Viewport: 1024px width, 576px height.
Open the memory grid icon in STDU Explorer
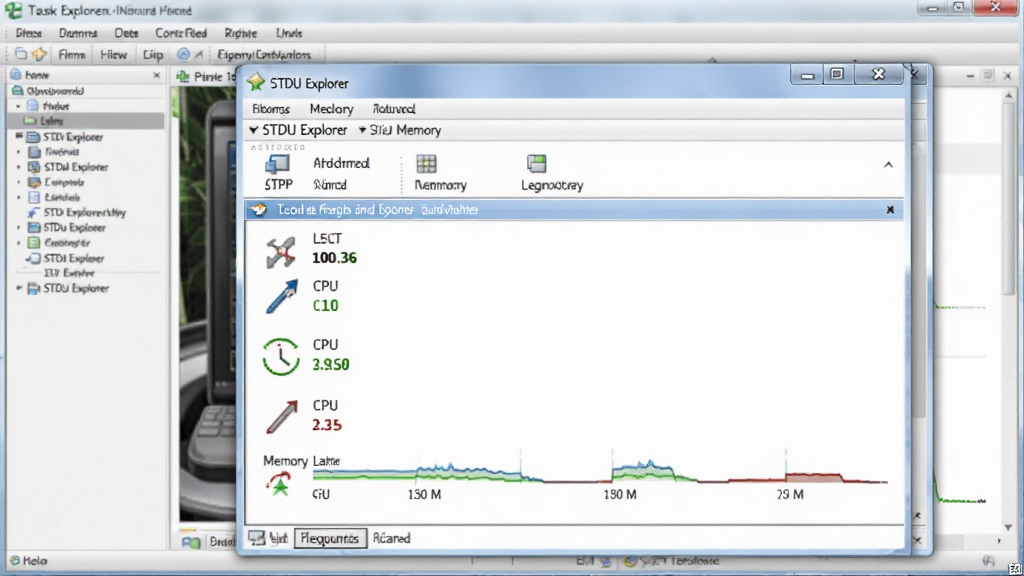pos(426,163)
